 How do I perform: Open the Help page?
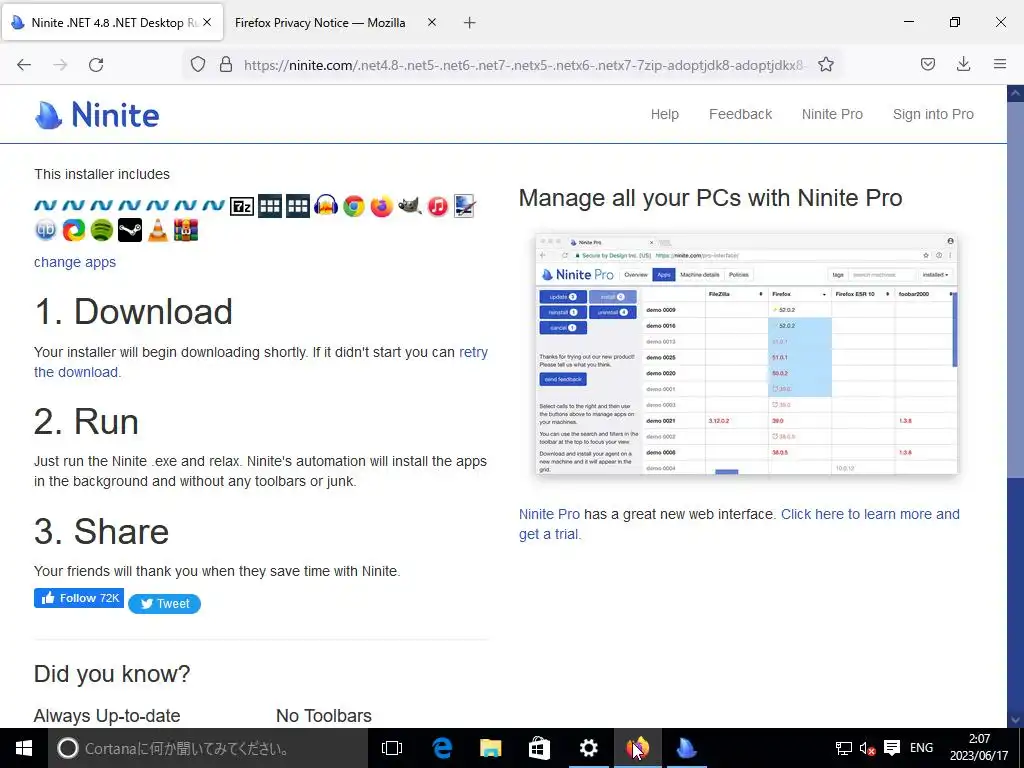tap(665, 114)
